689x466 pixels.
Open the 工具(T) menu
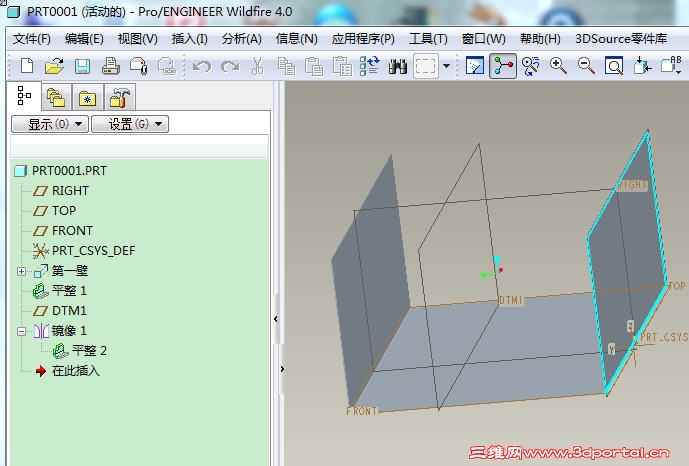pos(428,39)
